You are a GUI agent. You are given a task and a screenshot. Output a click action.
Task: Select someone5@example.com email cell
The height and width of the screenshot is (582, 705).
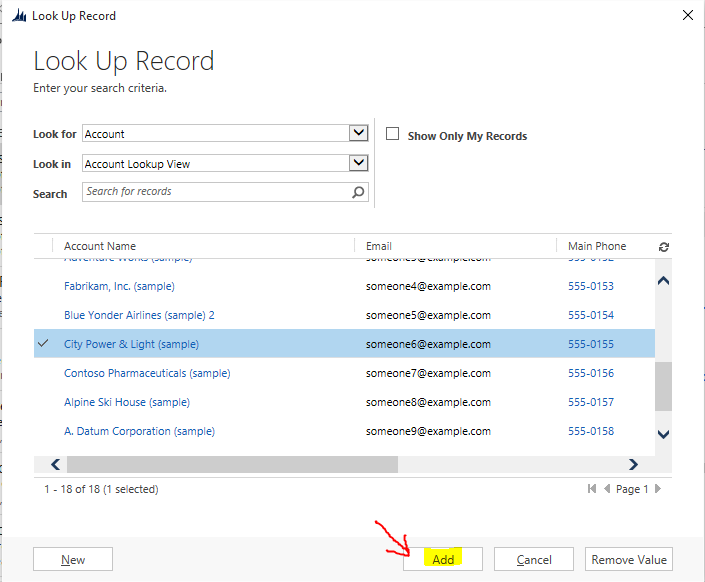pyautogui.click(x=428, y=315)
